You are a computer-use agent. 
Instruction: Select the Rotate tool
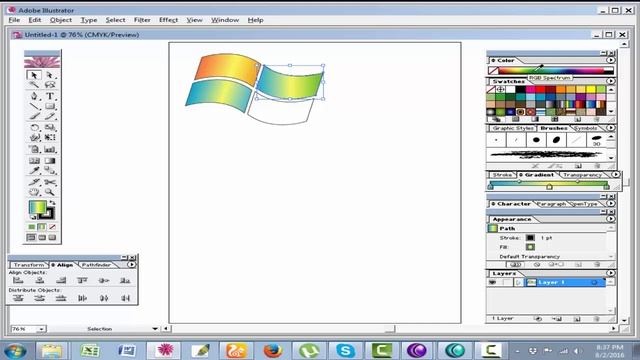(34, 128)
